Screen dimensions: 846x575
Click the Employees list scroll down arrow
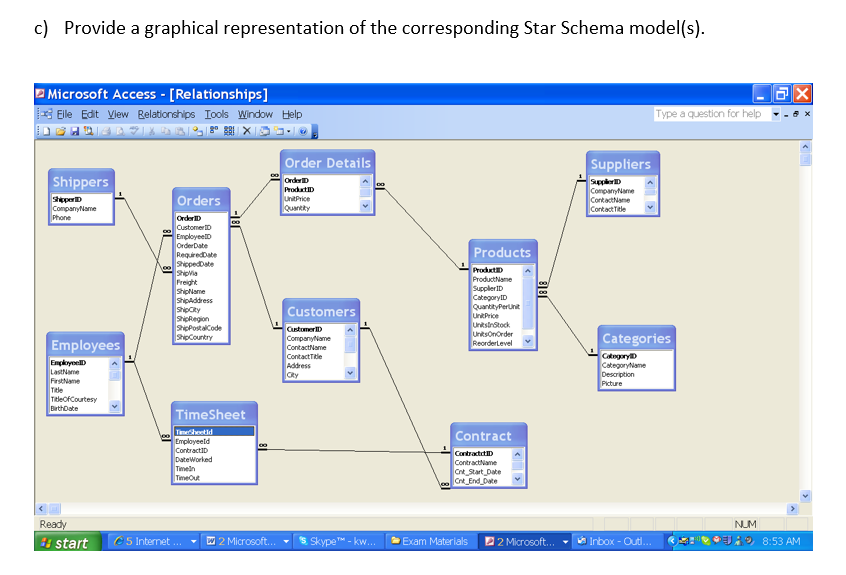tap(114, 406)
